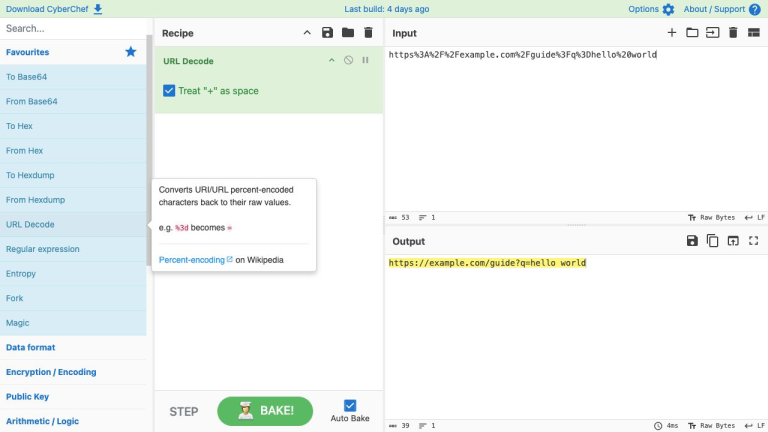Click the Download CyberChef arrow icon
The image size is (768, 432).
click(x=98, y=9)
